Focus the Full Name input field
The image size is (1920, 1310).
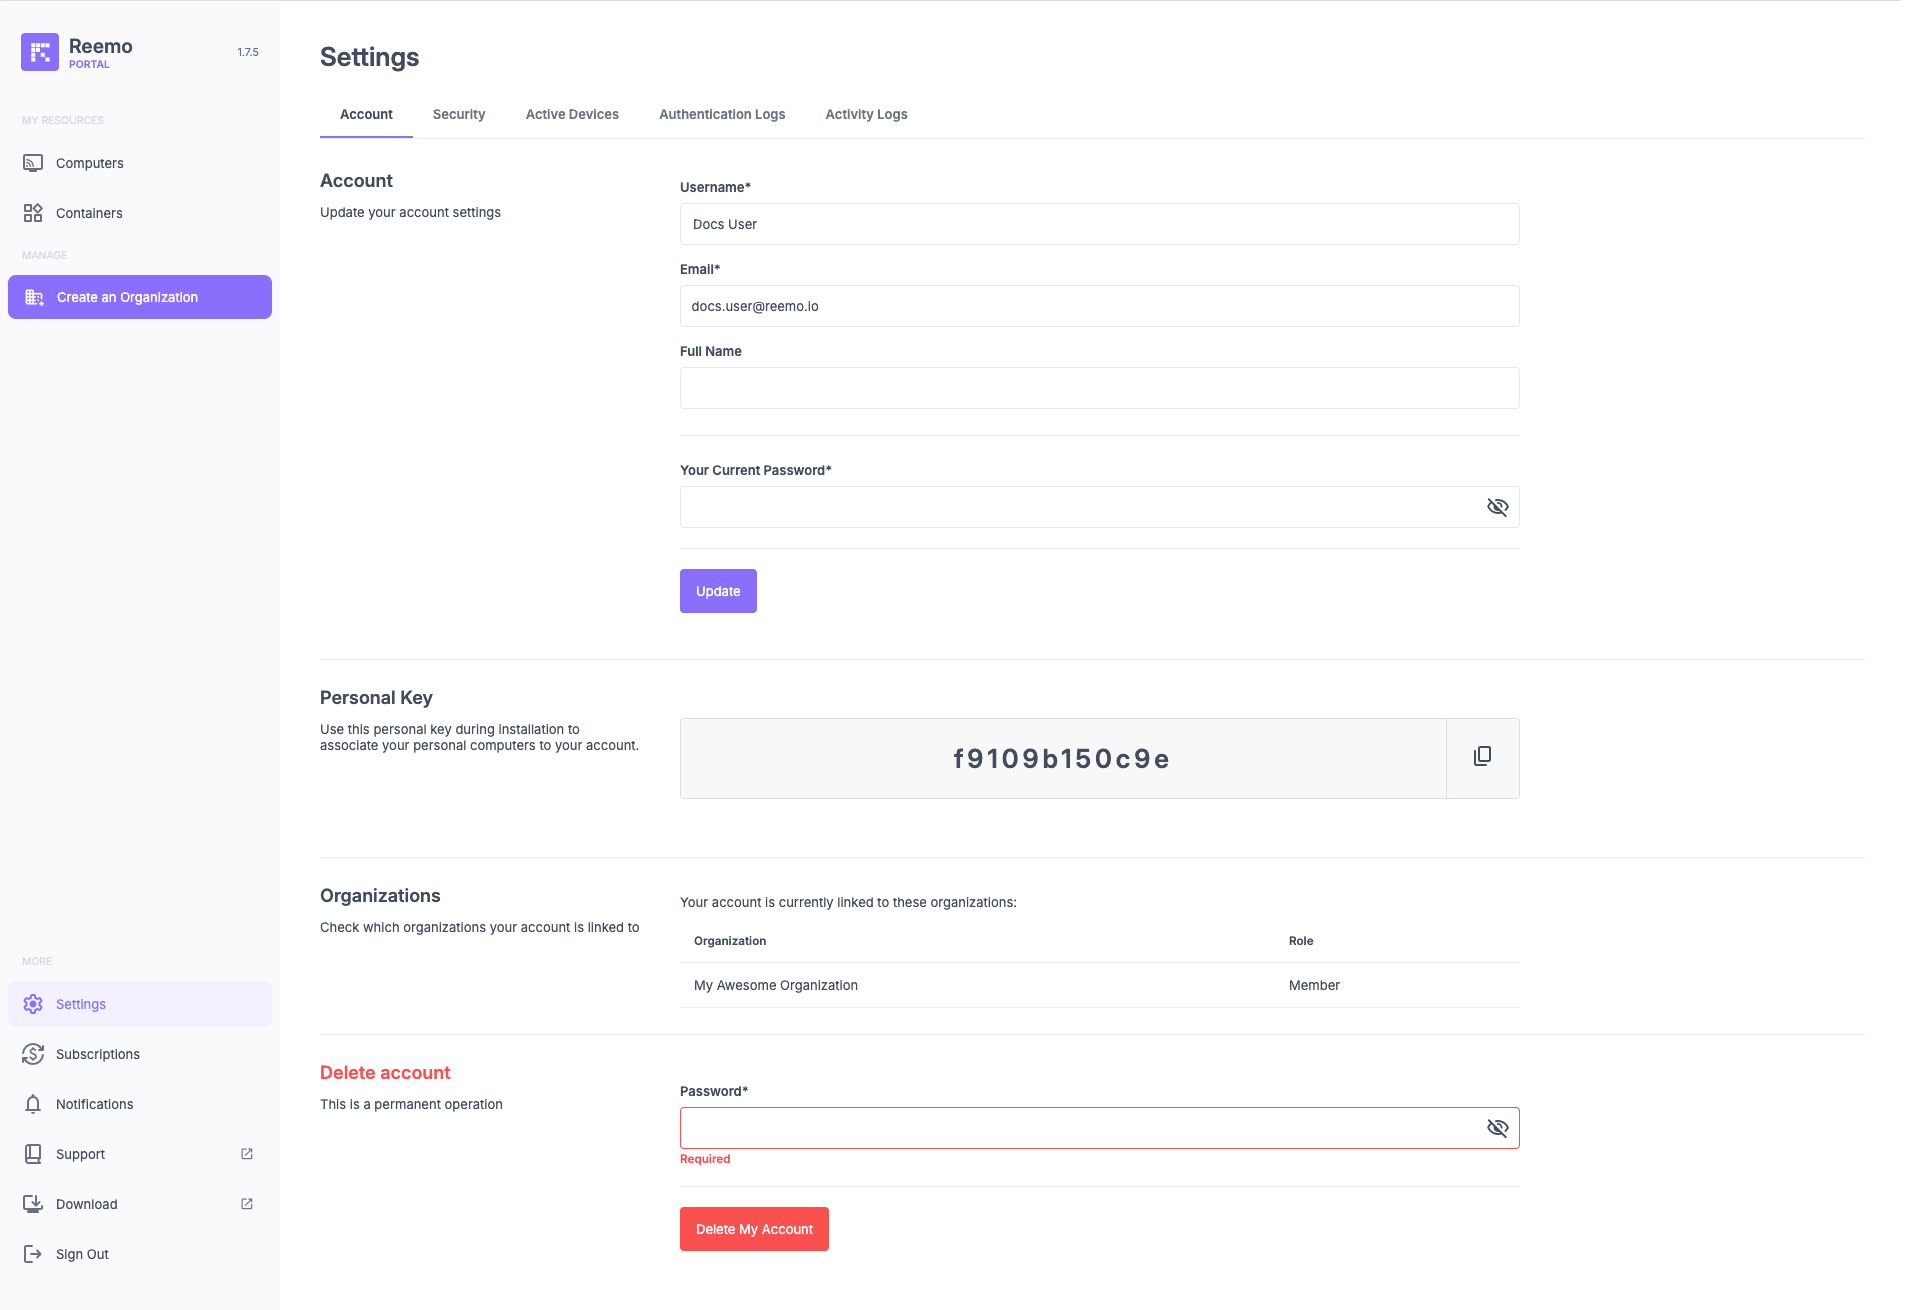(x=1099, y=388)
